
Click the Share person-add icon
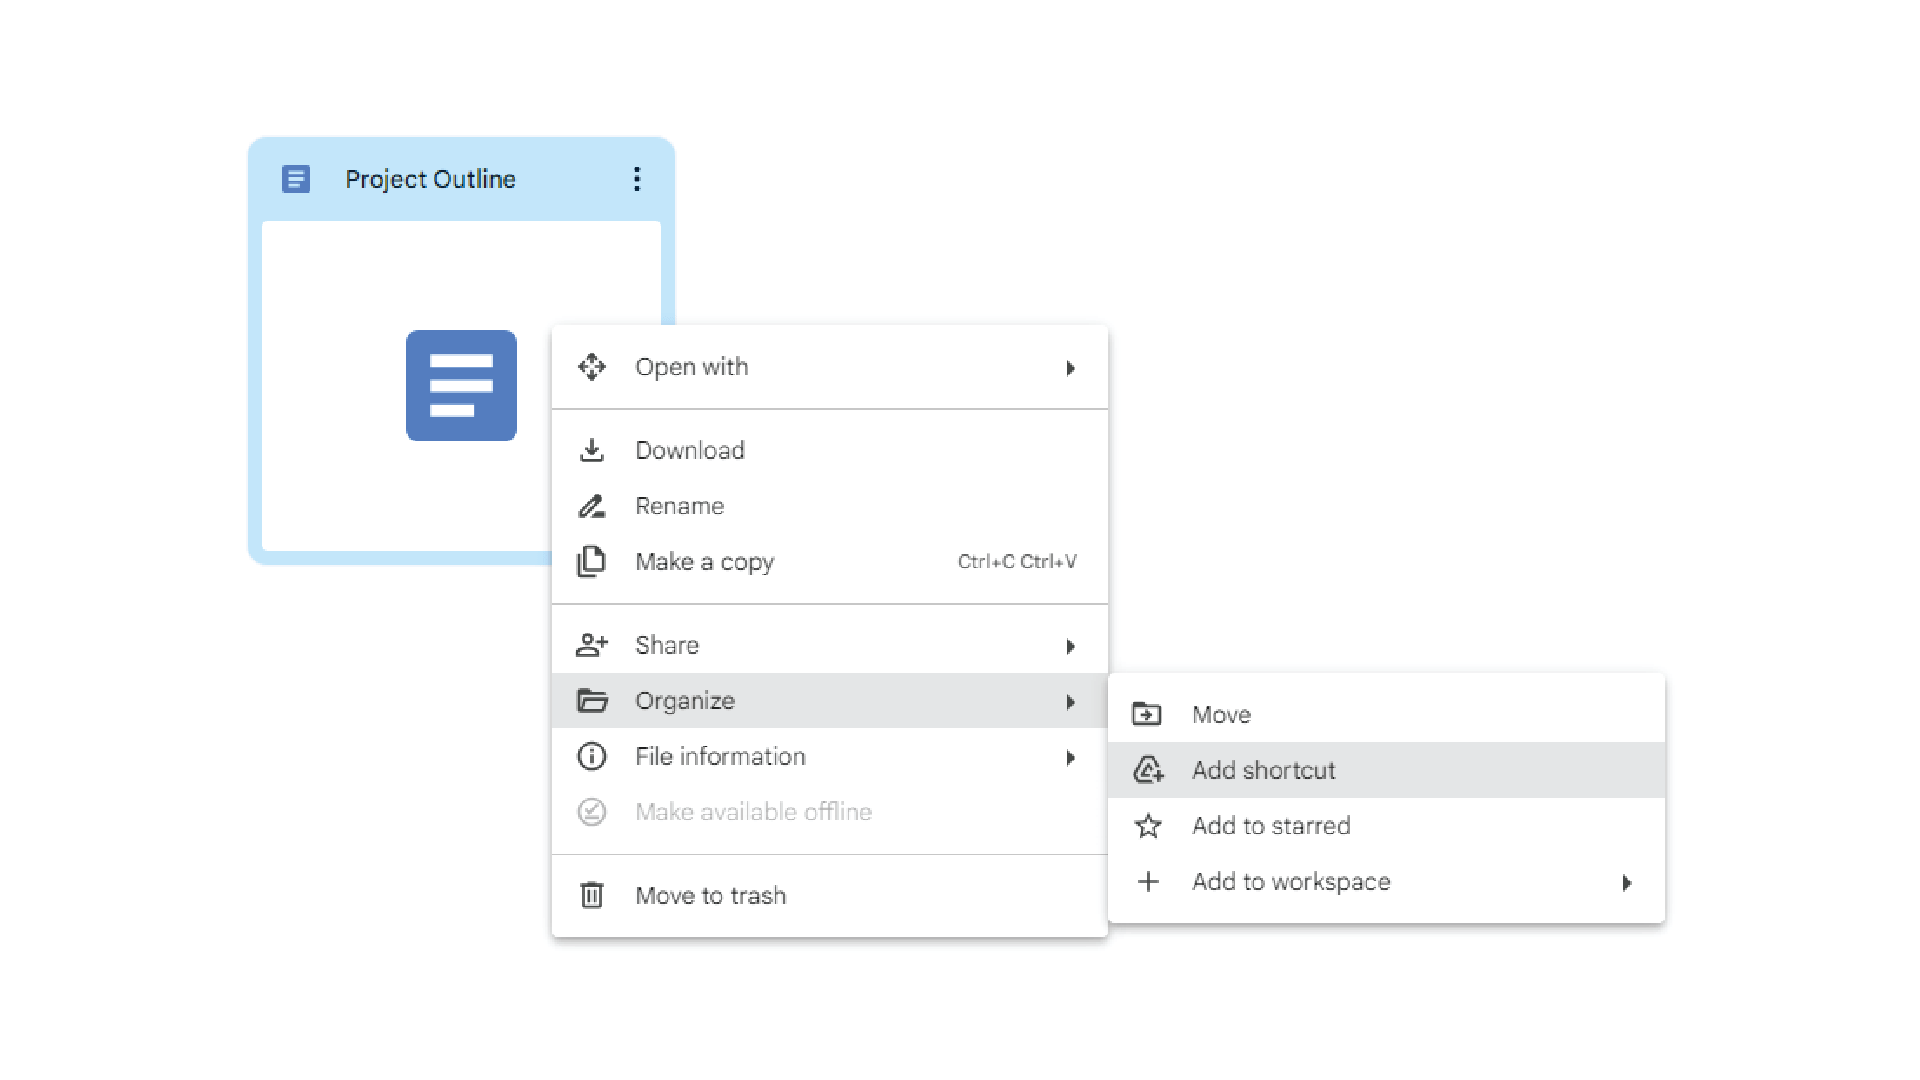[x=592, y=645]
